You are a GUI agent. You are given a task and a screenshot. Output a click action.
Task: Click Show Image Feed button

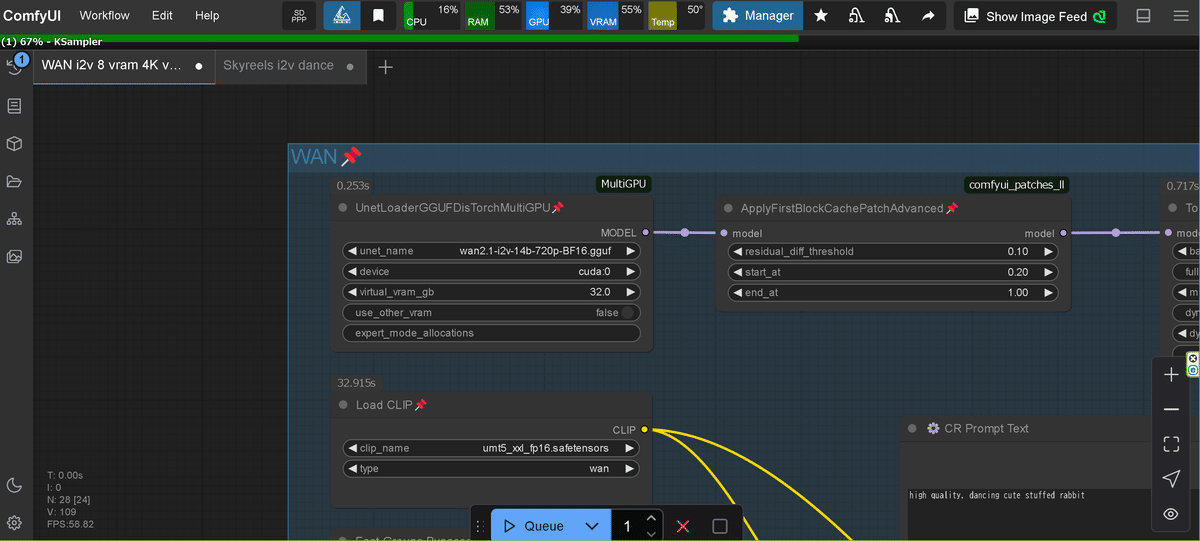[1035, 16]
